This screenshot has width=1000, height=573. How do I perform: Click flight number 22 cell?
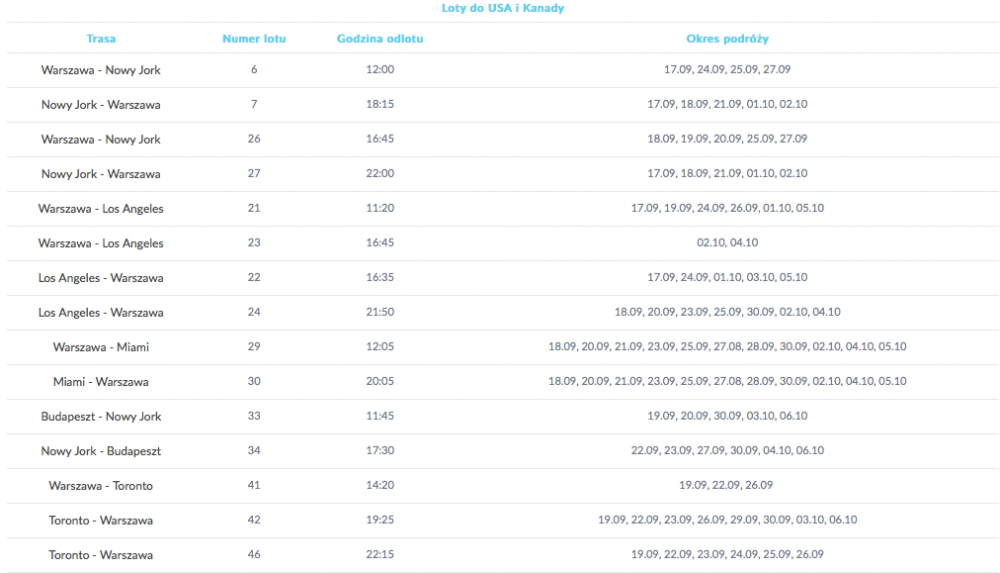pos(254,277)
